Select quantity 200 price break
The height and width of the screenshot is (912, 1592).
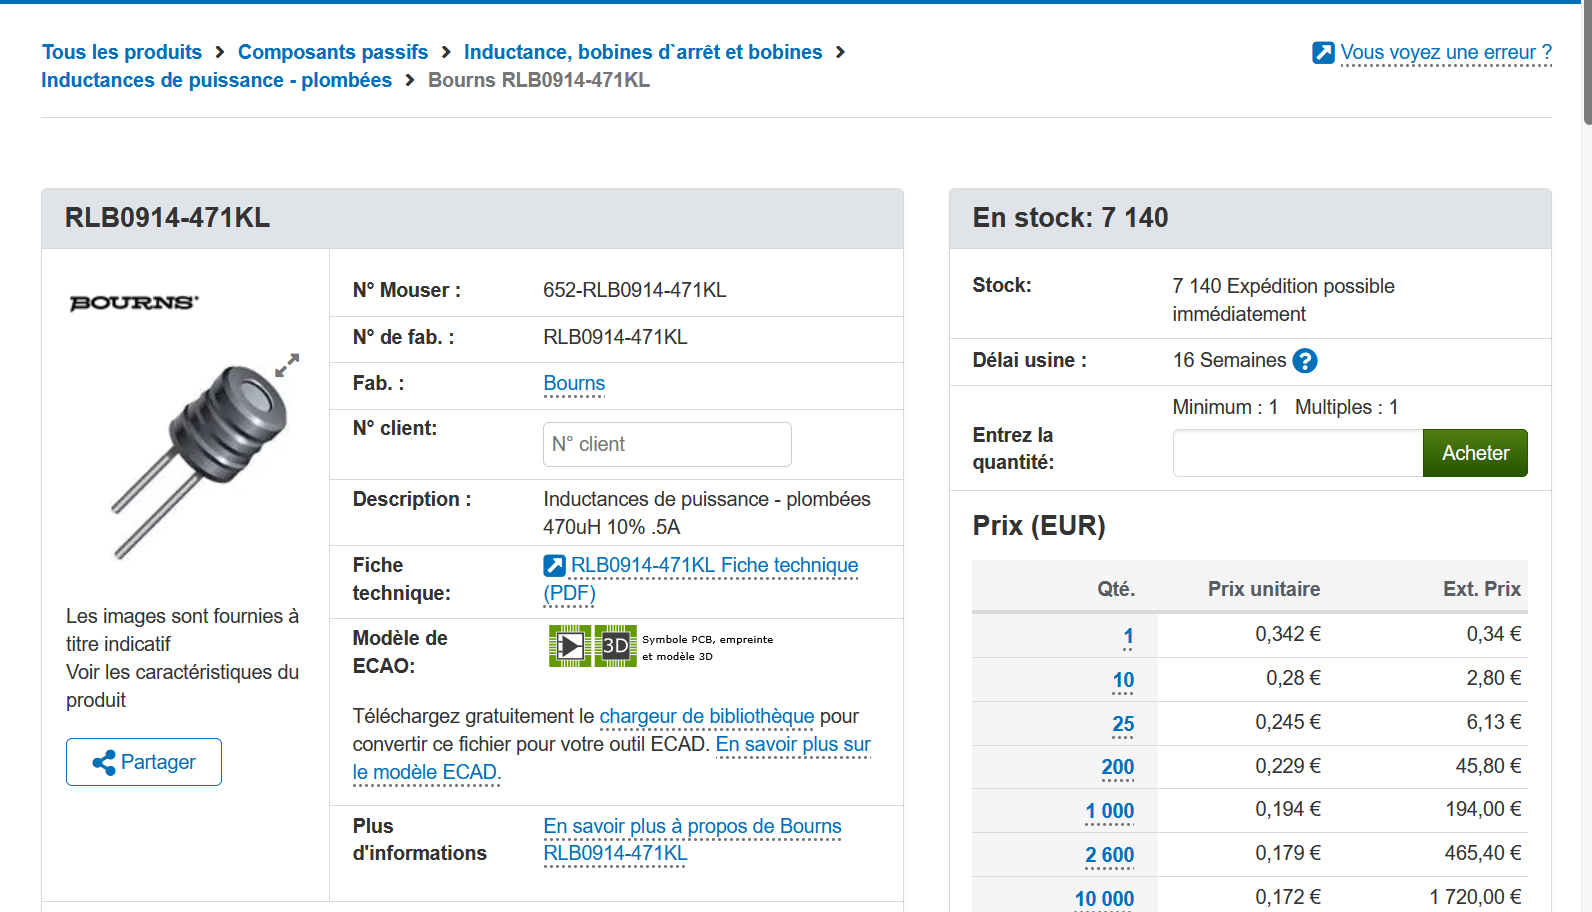click(1117, 767)
